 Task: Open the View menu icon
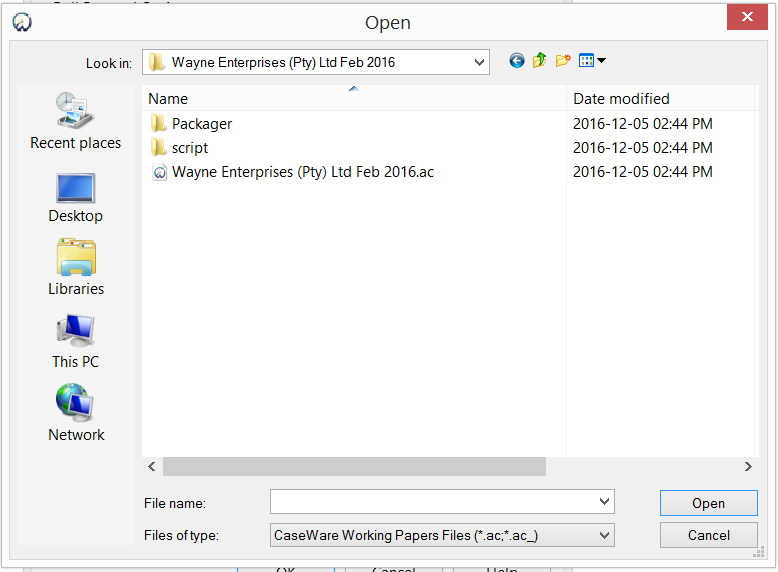586,61
